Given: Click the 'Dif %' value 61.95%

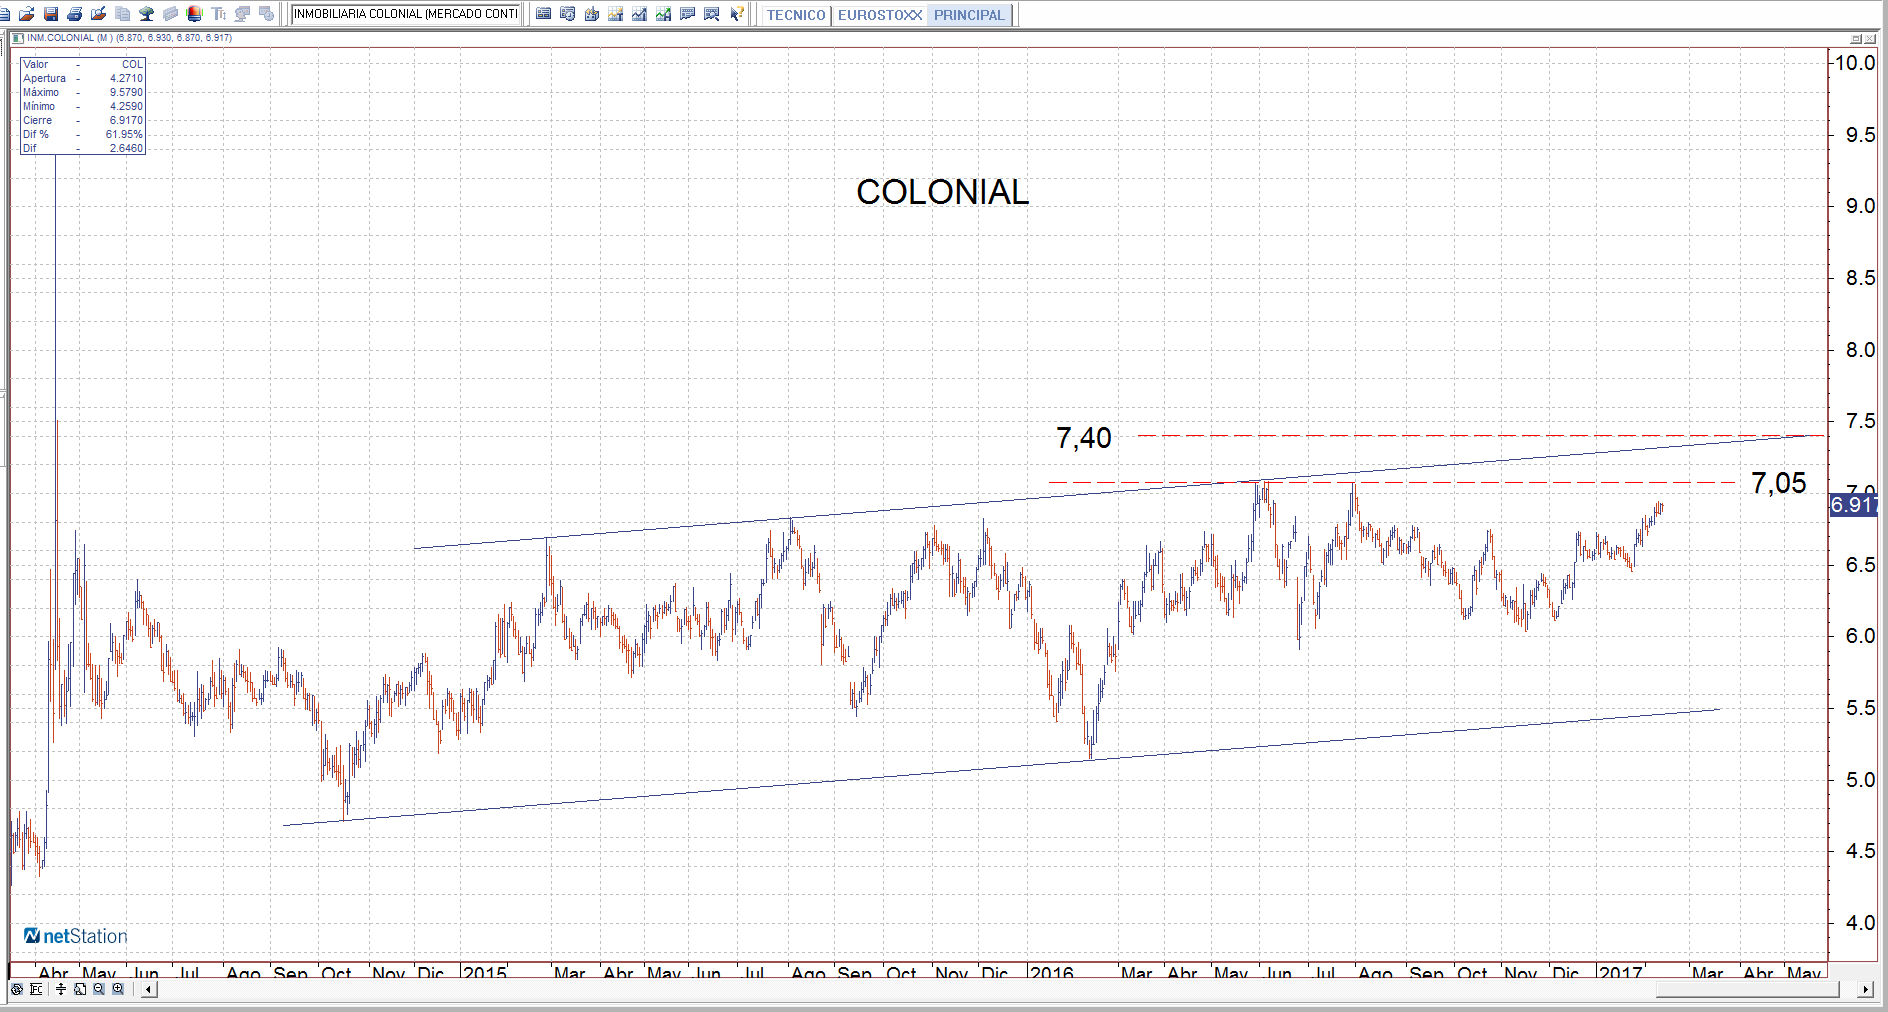Looking at the screenshot, I should [x=124, y=134].
